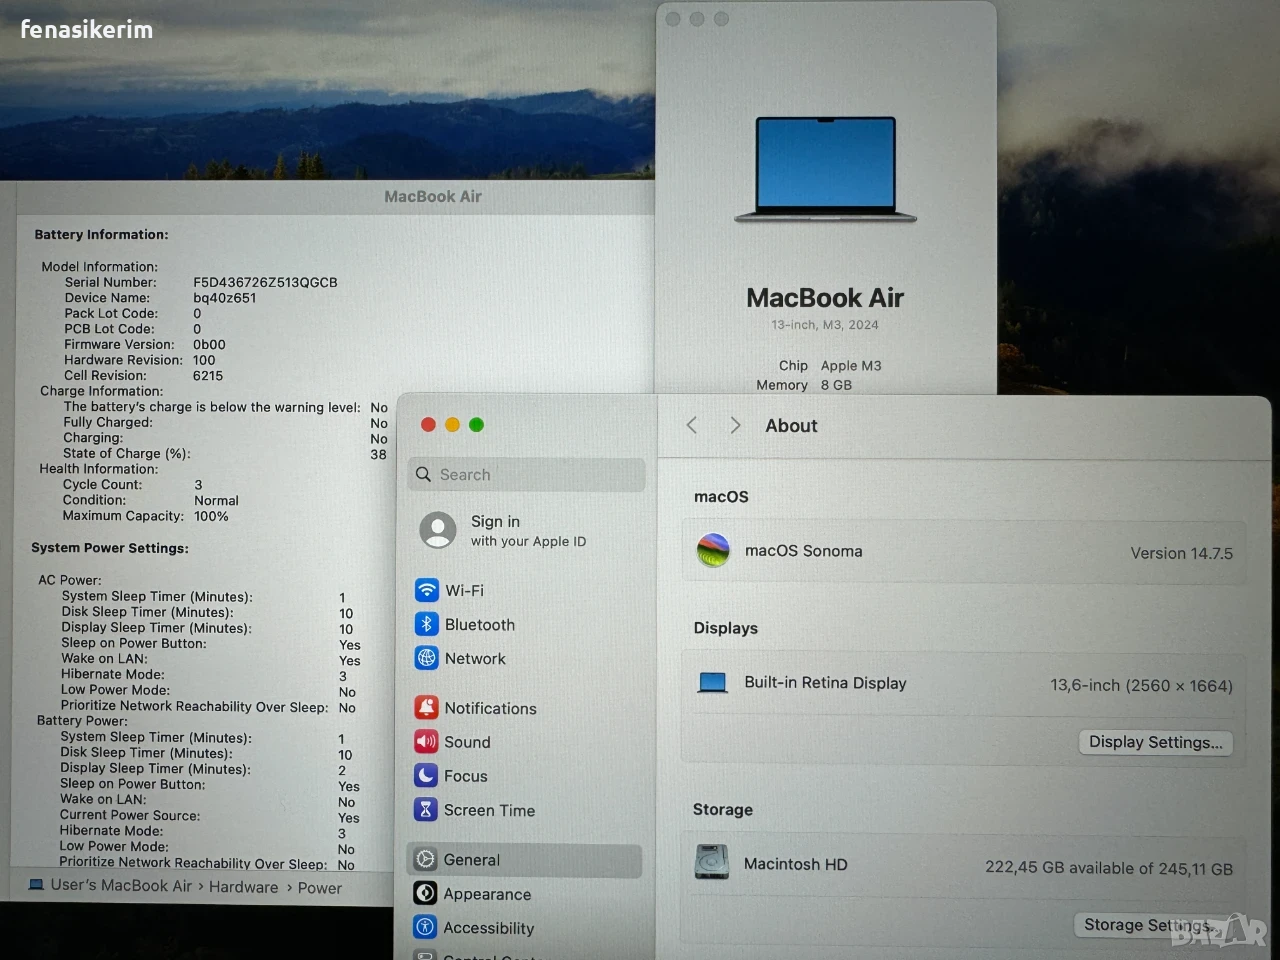
Task: Click the Display Settings button
Action: (1156, 742)
